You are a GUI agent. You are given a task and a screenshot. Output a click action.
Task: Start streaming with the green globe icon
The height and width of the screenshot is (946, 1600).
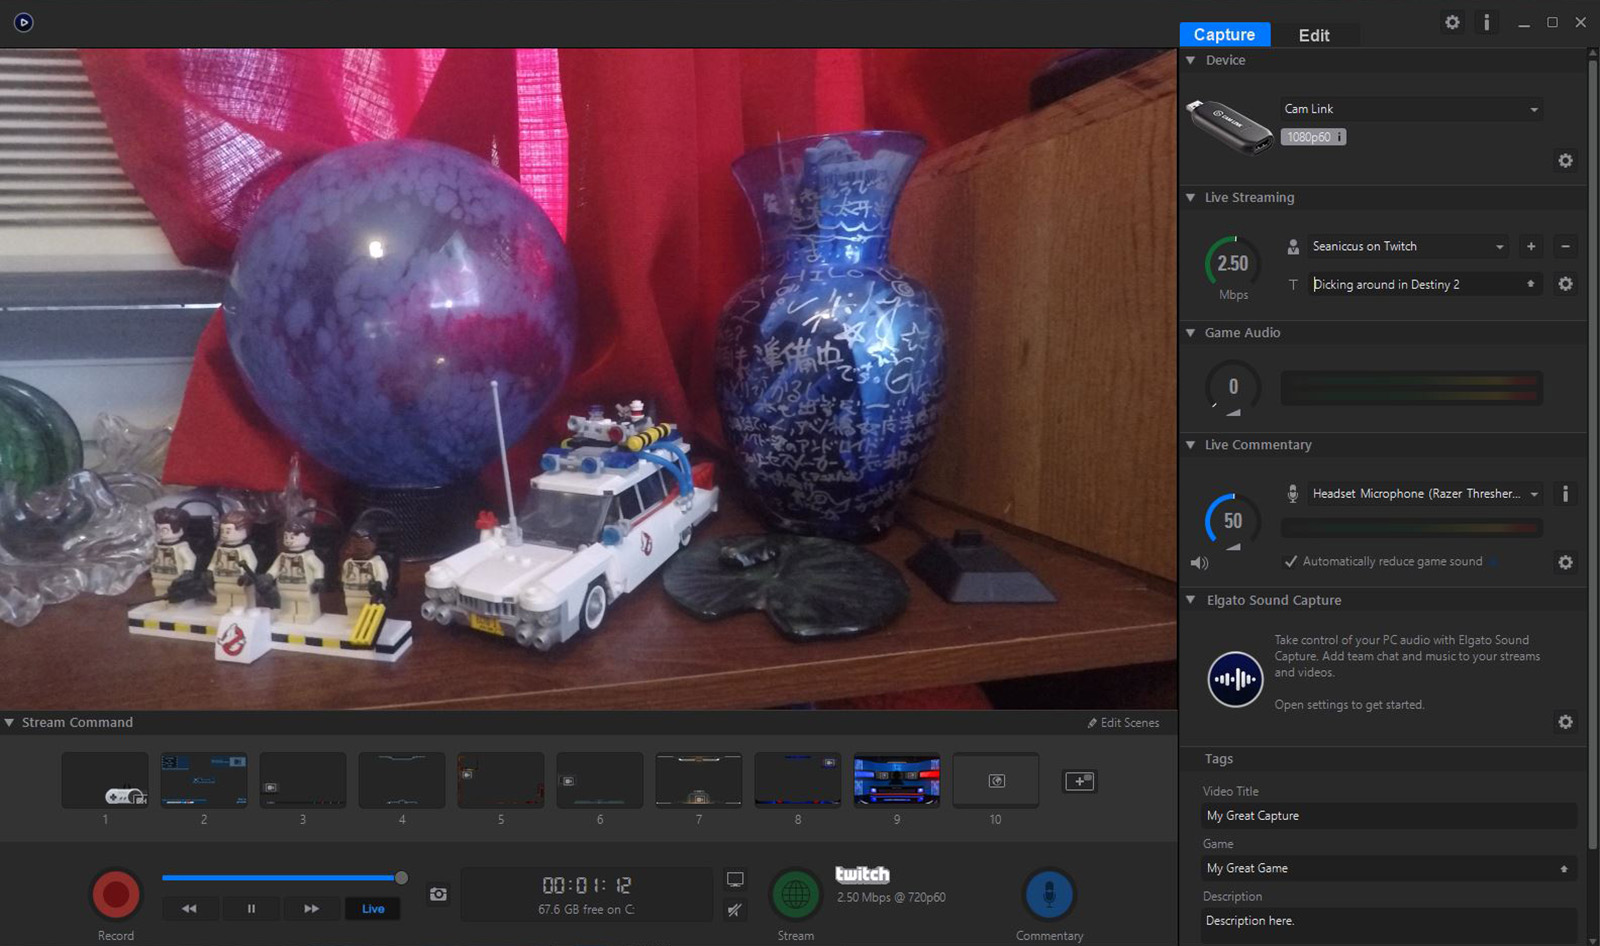coord(795,894)
